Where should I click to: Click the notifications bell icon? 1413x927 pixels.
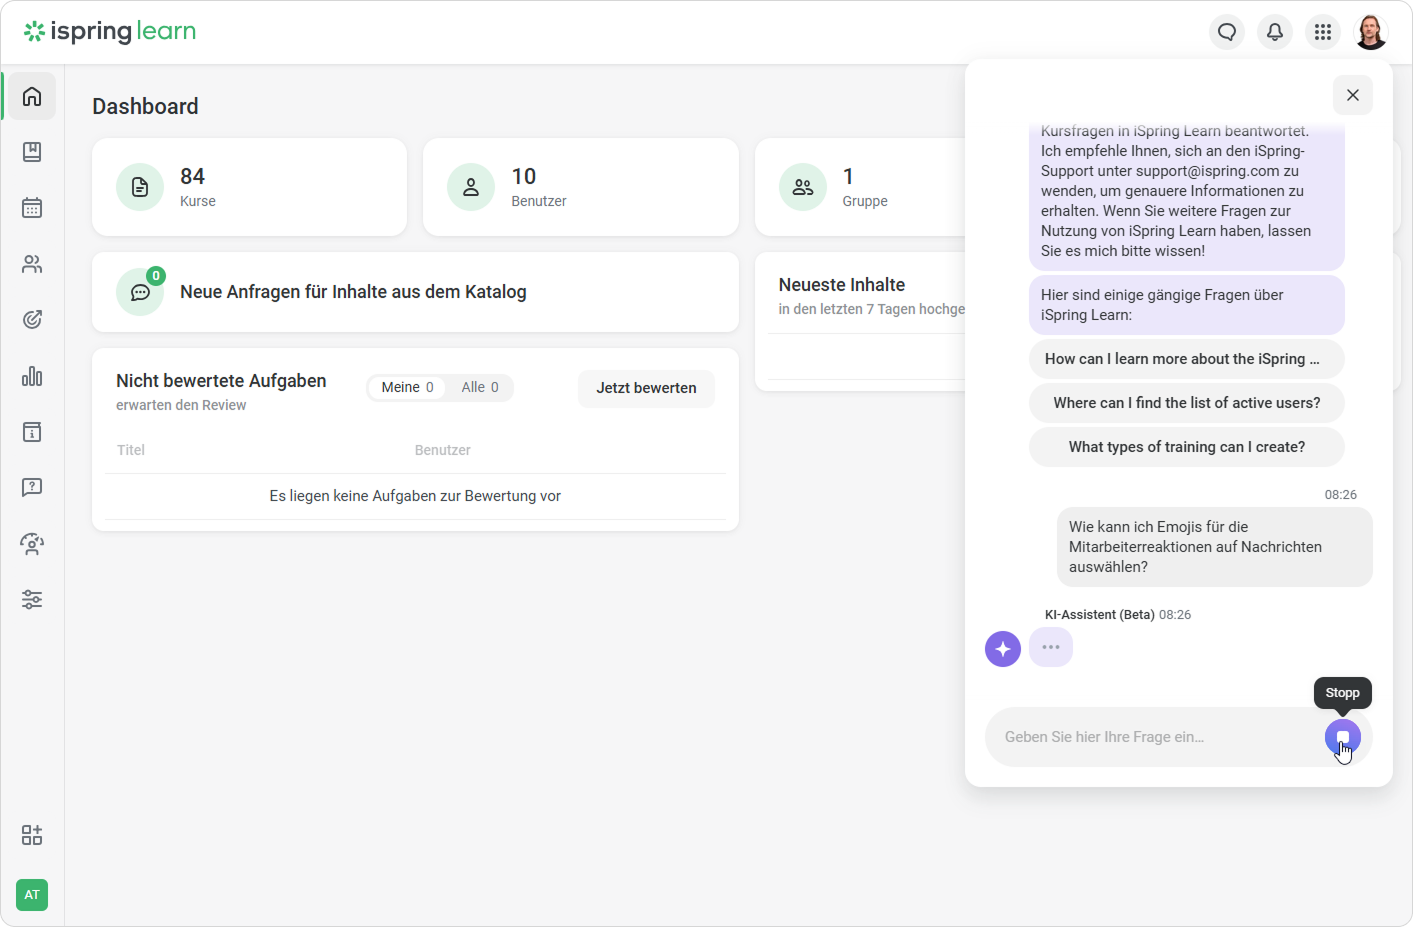(1275, 32)
